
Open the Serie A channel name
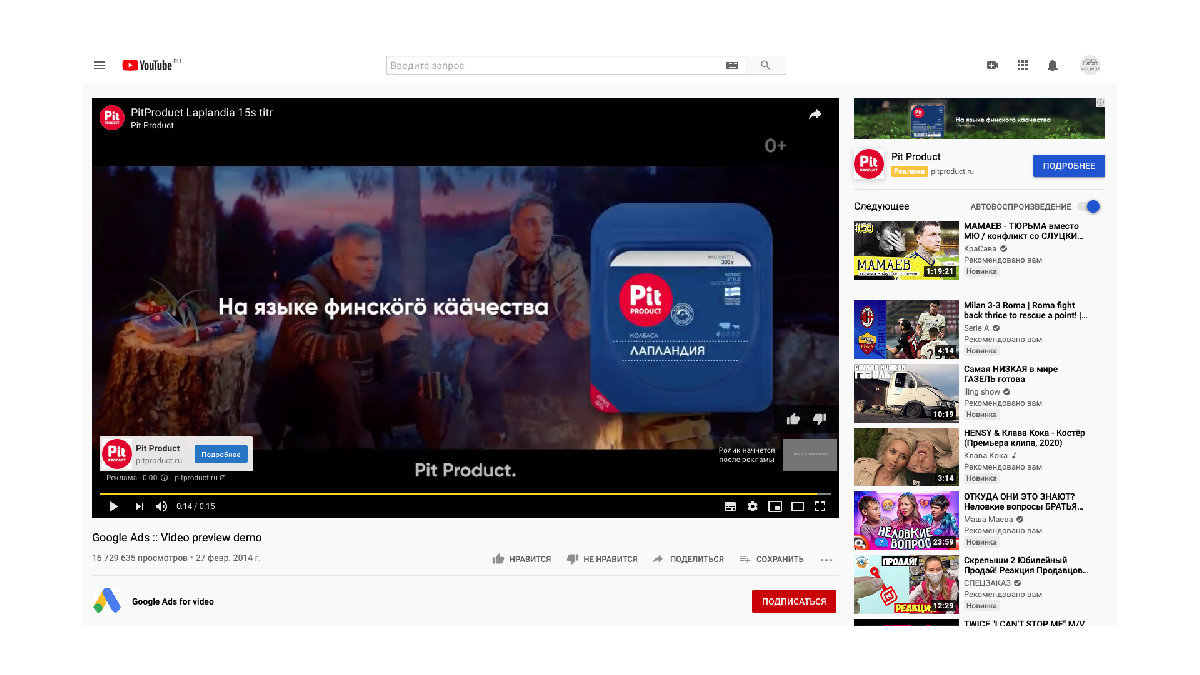tap(976, 328)
